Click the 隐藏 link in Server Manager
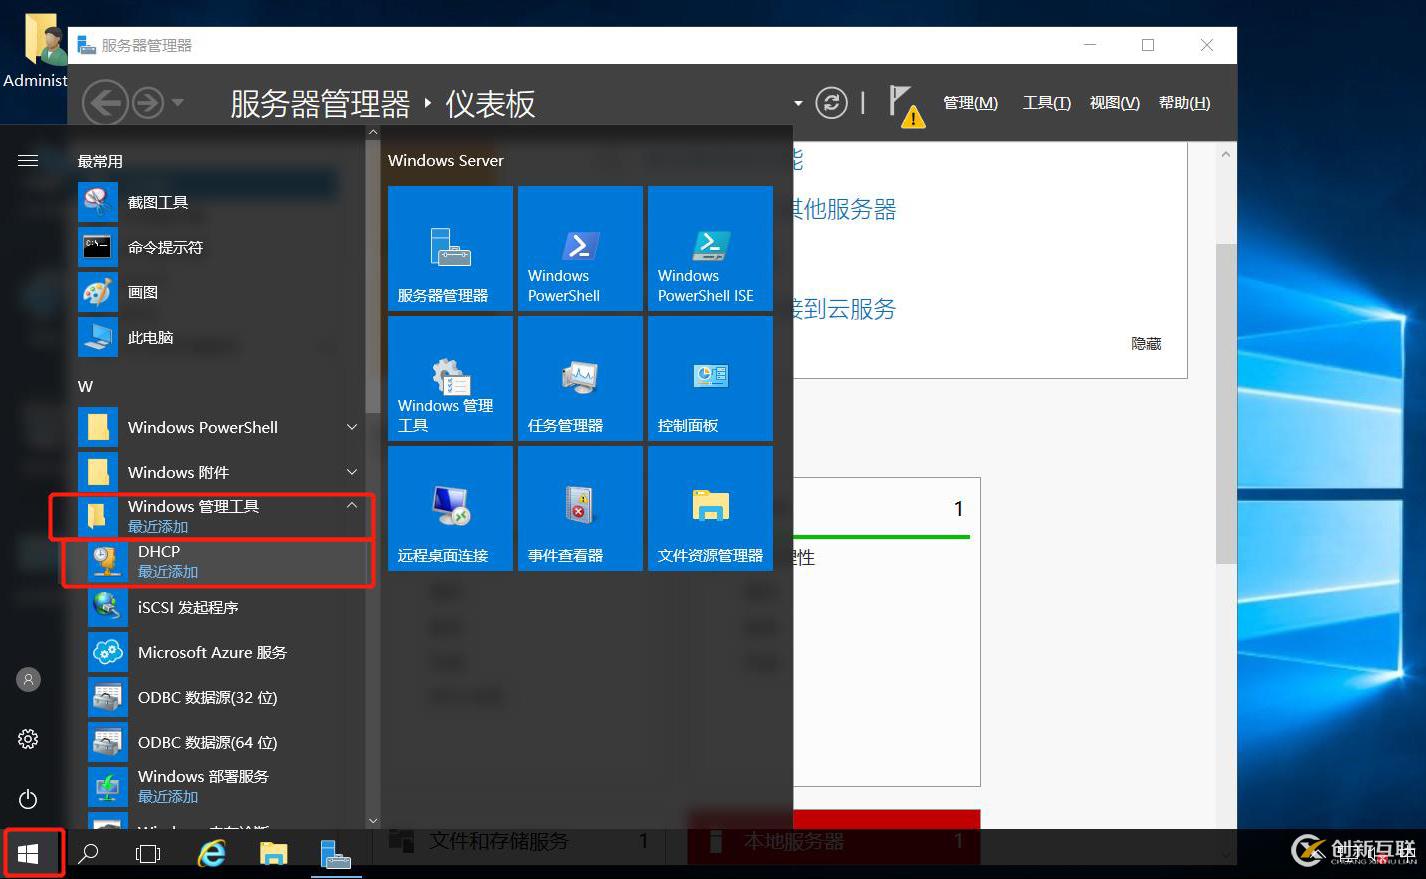This screenshot has width=1426, height=879. pos(1146,343)
